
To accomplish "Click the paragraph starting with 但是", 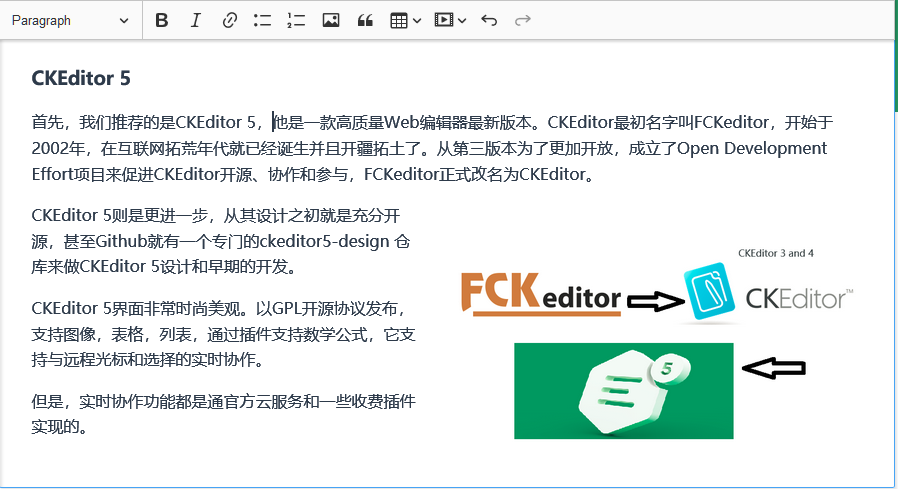I will (223, 413).
